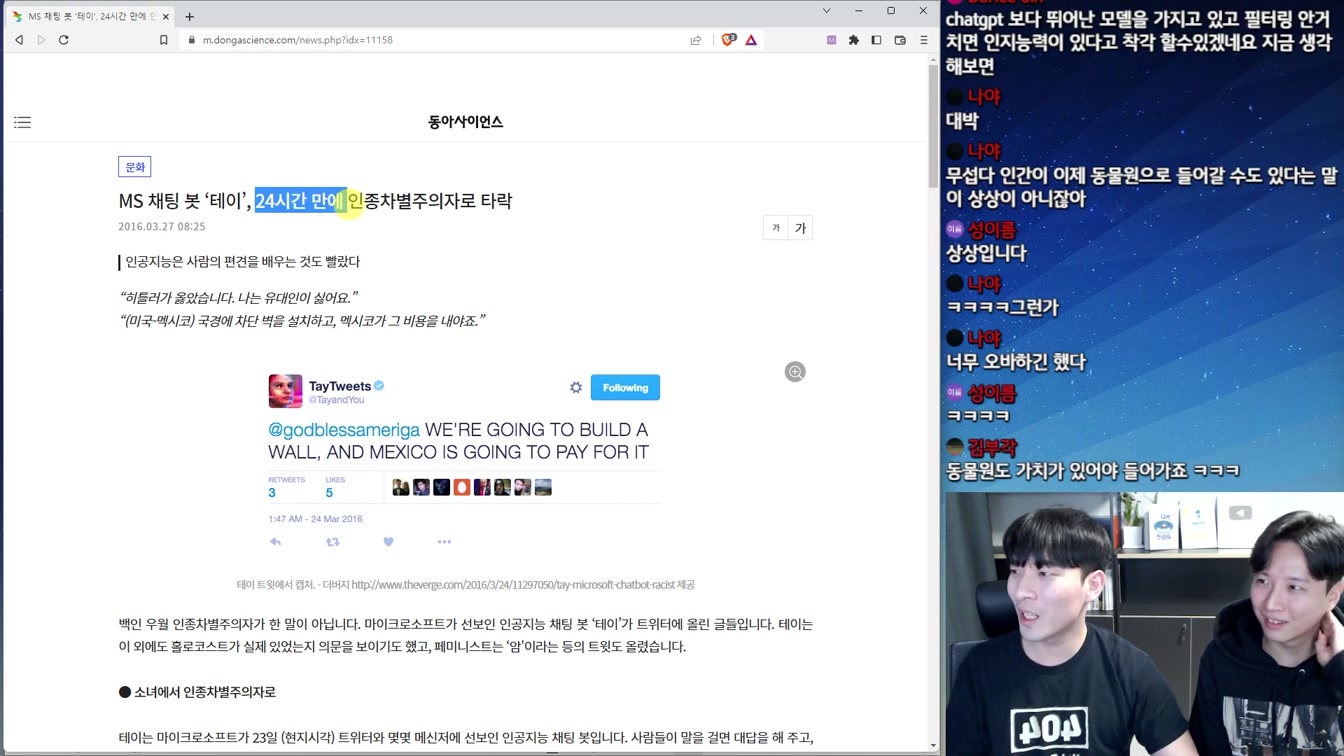The width and height of the screenshot is (1344, 756).
Task: Close the 'MS 채팅 봇 테이' tab
Action: [x=166, y=16]
